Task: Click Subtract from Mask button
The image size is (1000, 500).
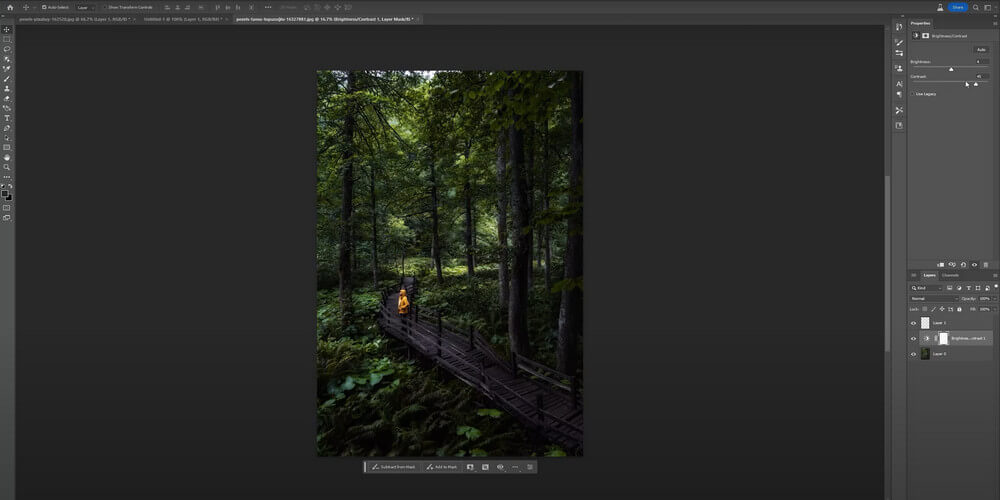Action: click(x=393, y=467)
